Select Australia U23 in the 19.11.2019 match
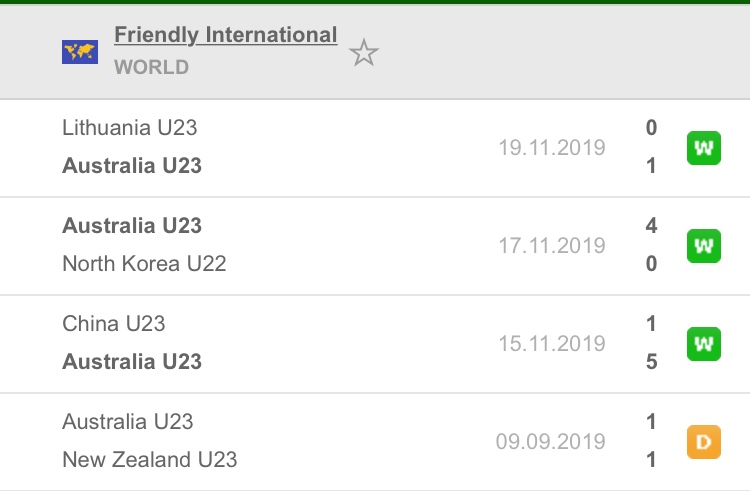This screenshot has width=750, height=491. point(132,165)
